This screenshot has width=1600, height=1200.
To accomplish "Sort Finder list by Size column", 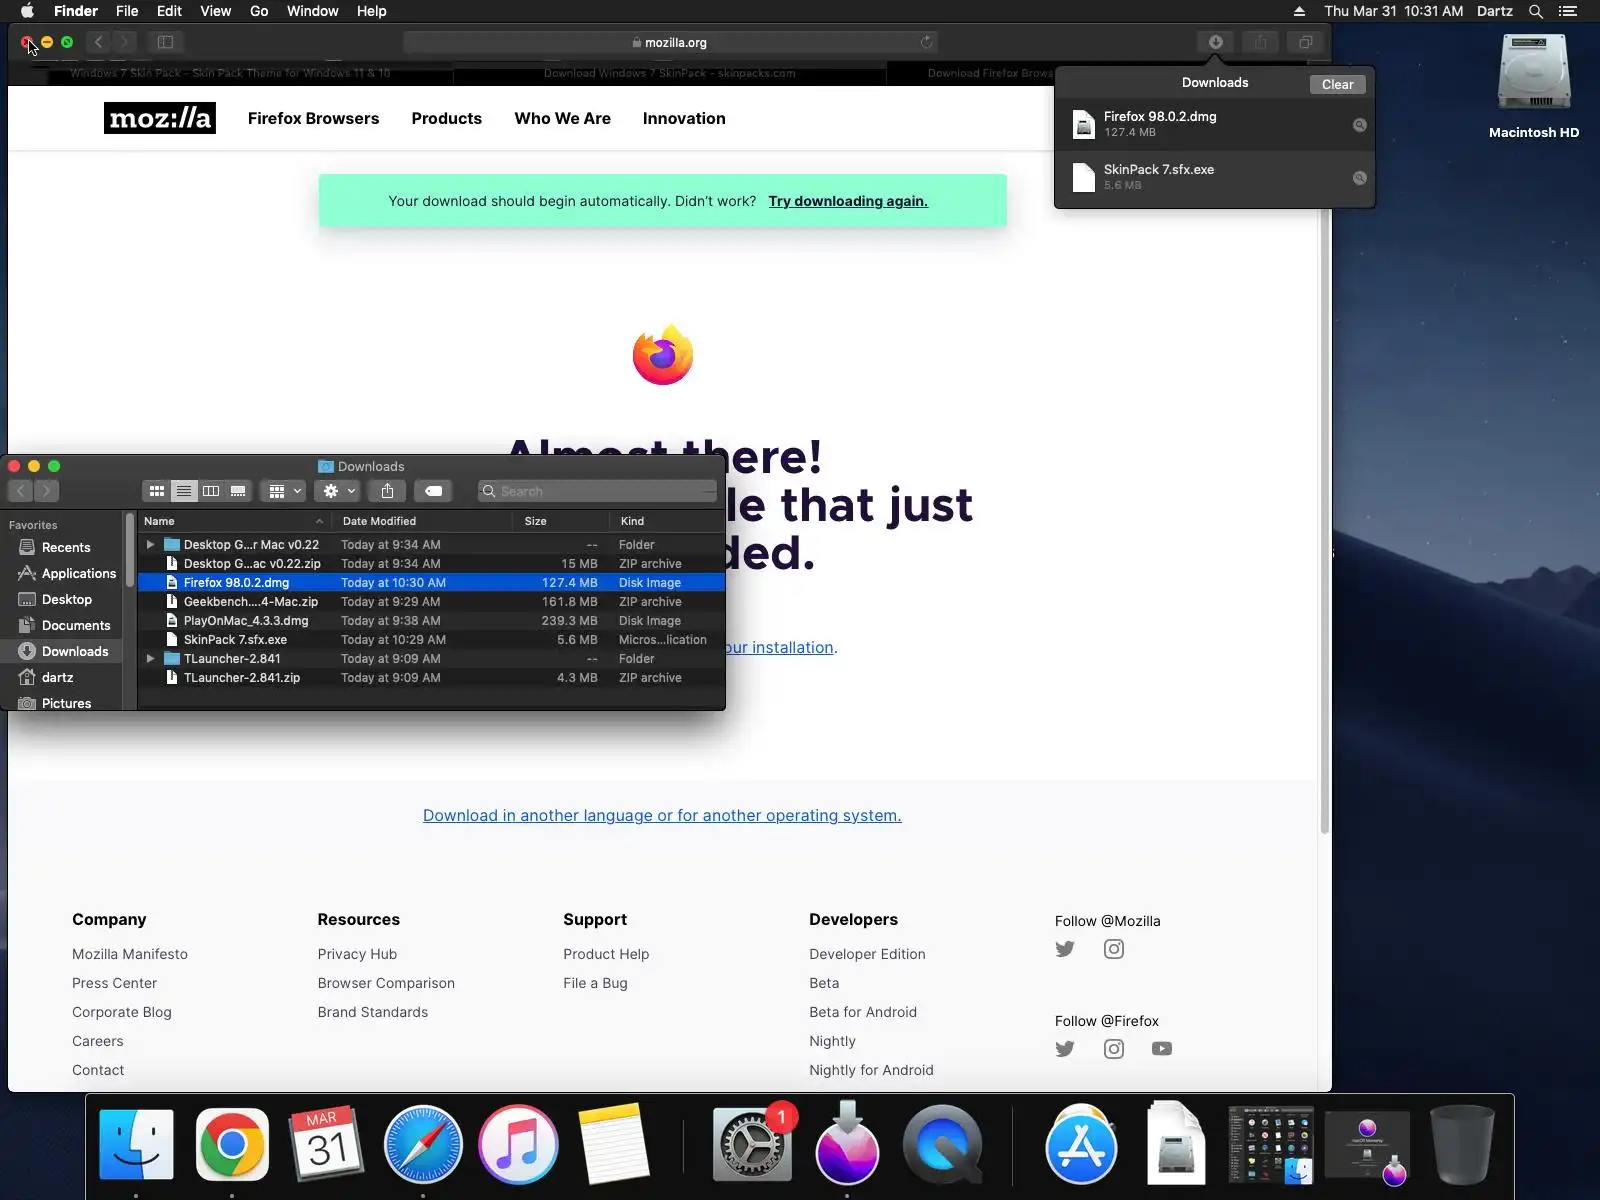I will pyautogui.click(x=561, y=521).
